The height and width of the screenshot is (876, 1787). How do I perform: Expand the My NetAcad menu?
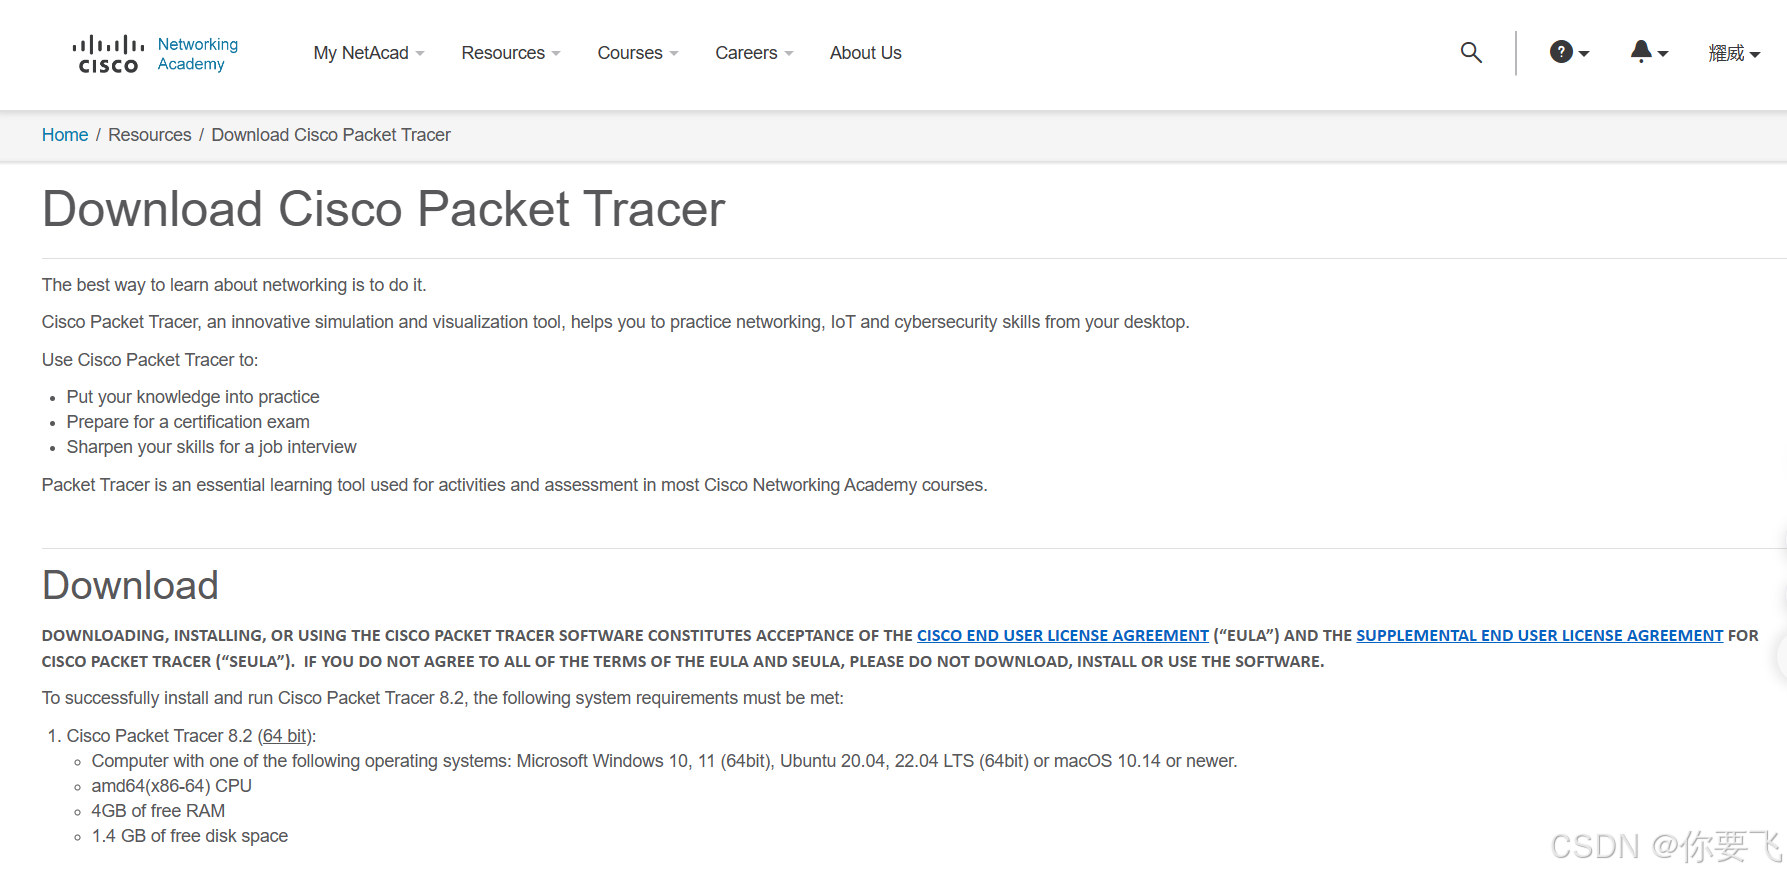click(369, 53)
